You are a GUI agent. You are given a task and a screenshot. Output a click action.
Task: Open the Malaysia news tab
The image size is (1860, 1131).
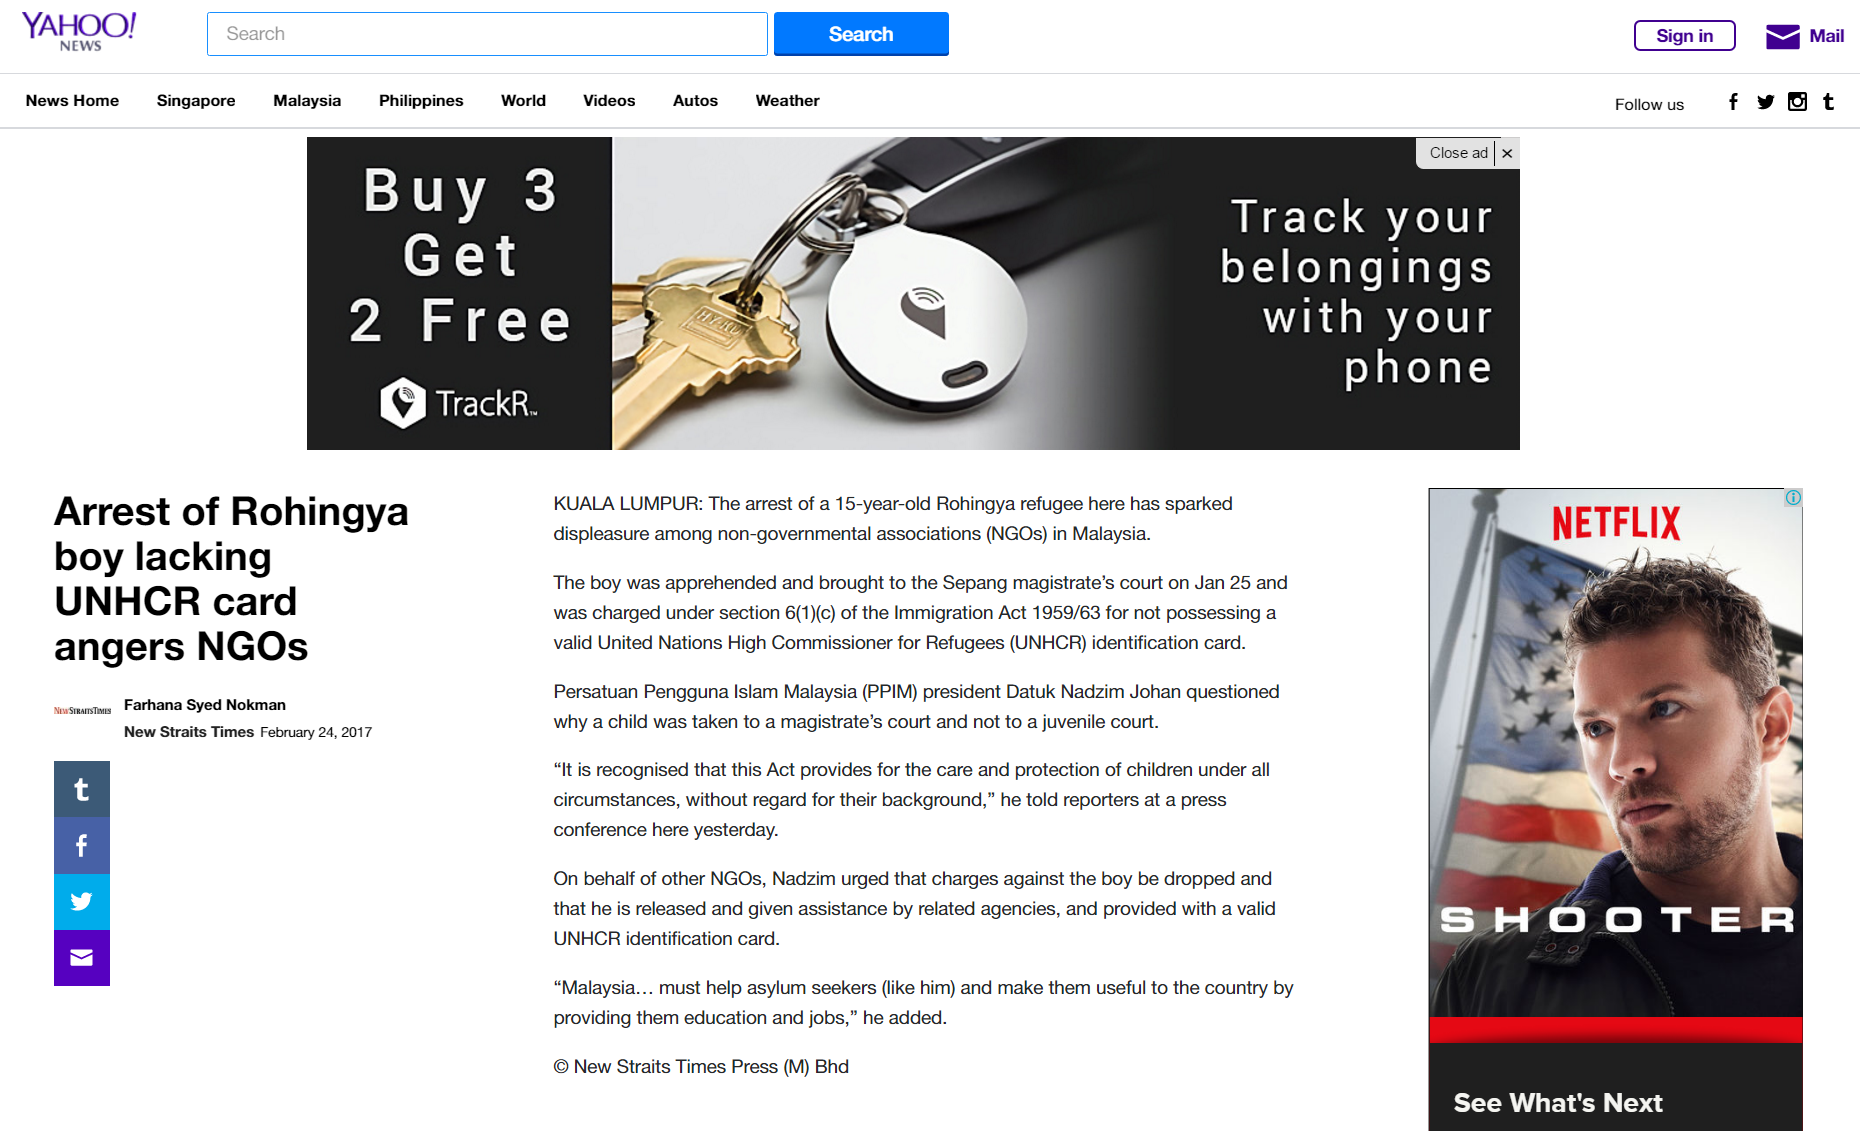point(307,101)
